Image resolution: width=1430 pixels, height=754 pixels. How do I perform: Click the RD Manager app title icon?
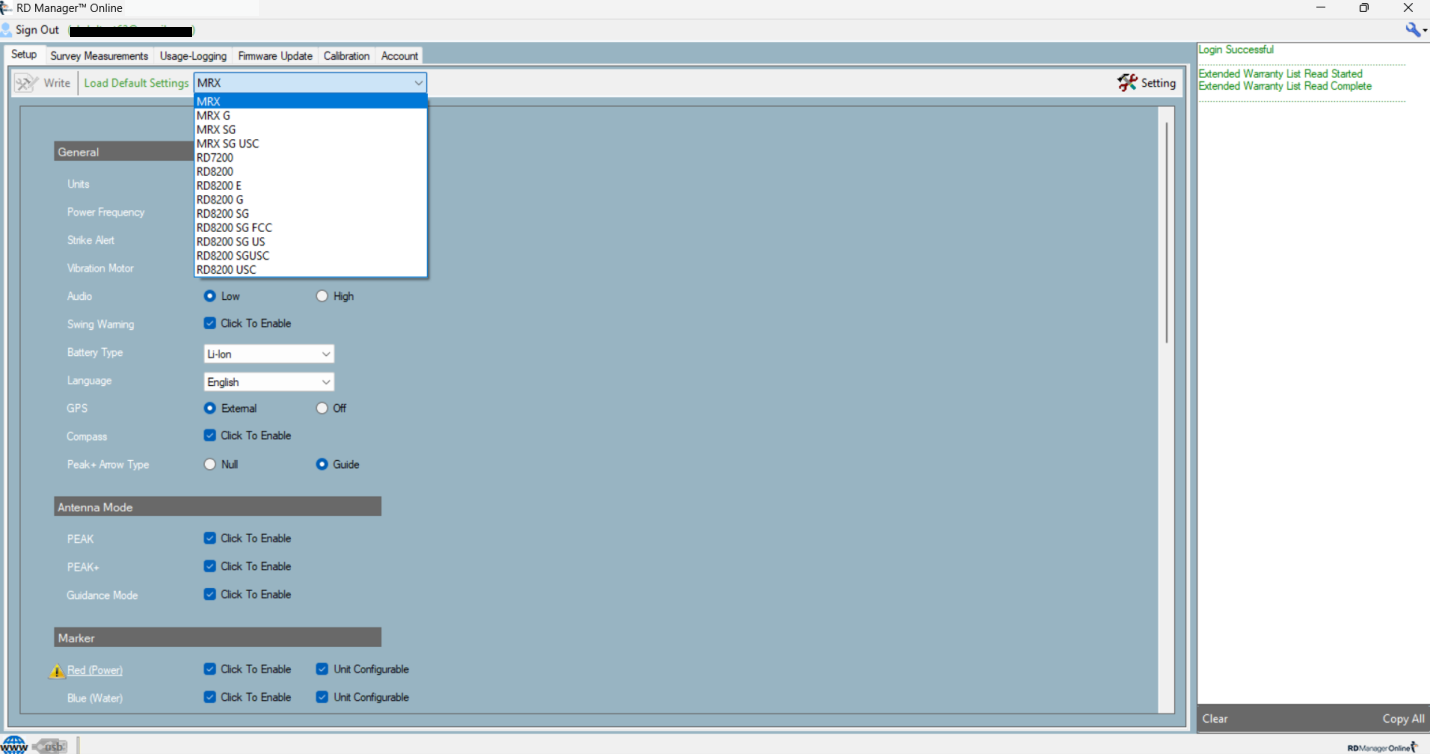(6, 8)
